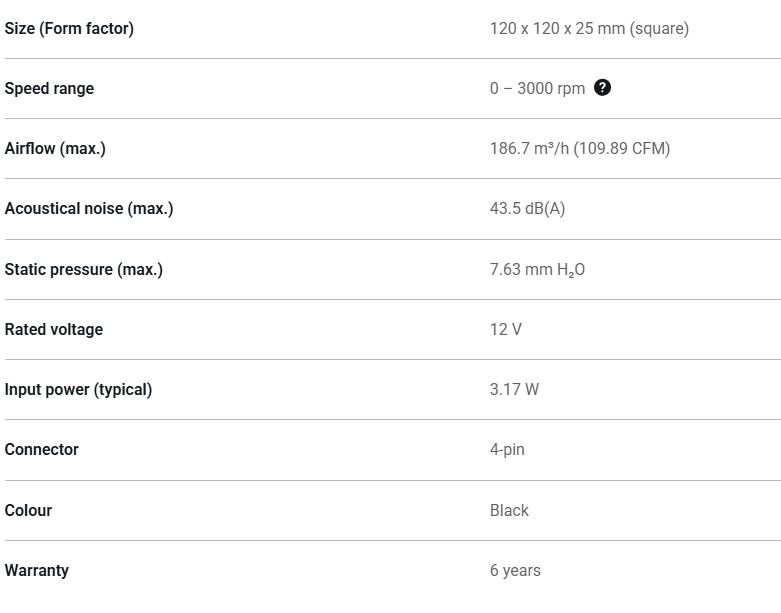Select the '7.63 mm H2O' value
Screen dimensions: 781x613
[x=537, y=269]
